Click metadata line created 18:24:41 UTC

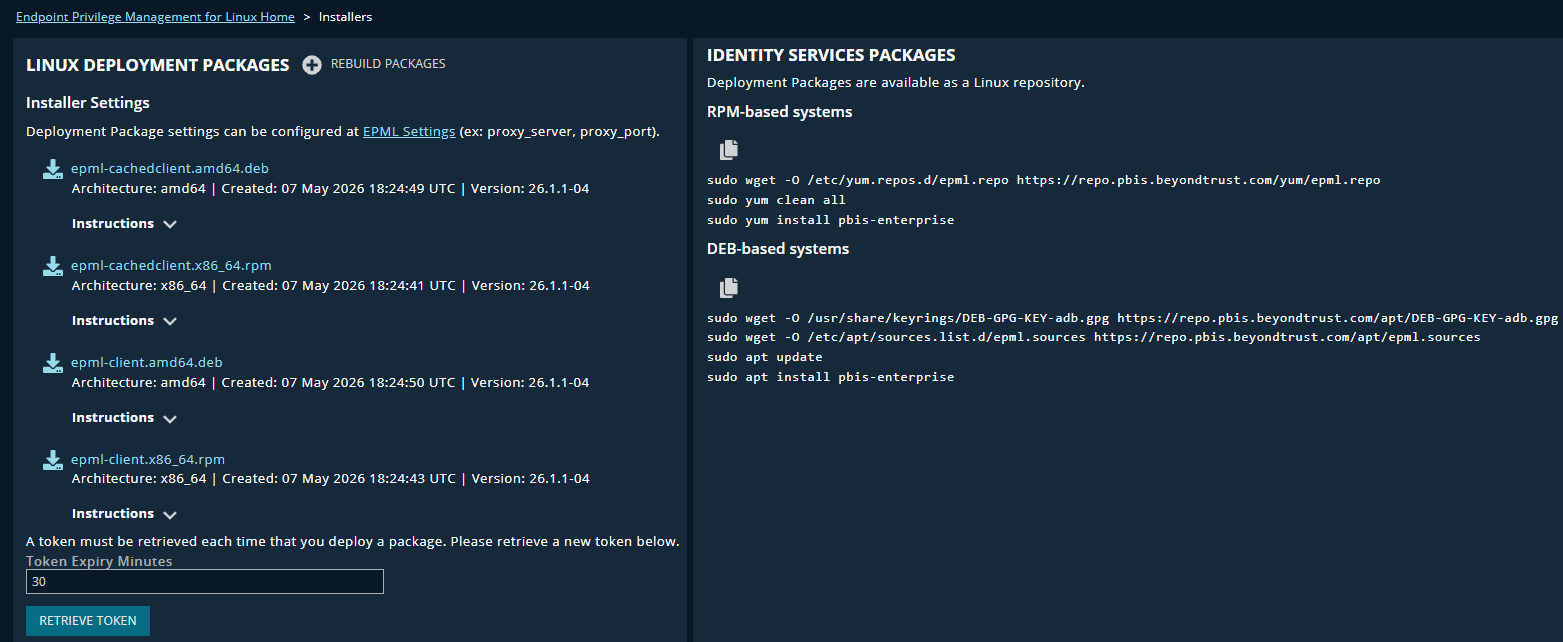click(x=331, y=285)
